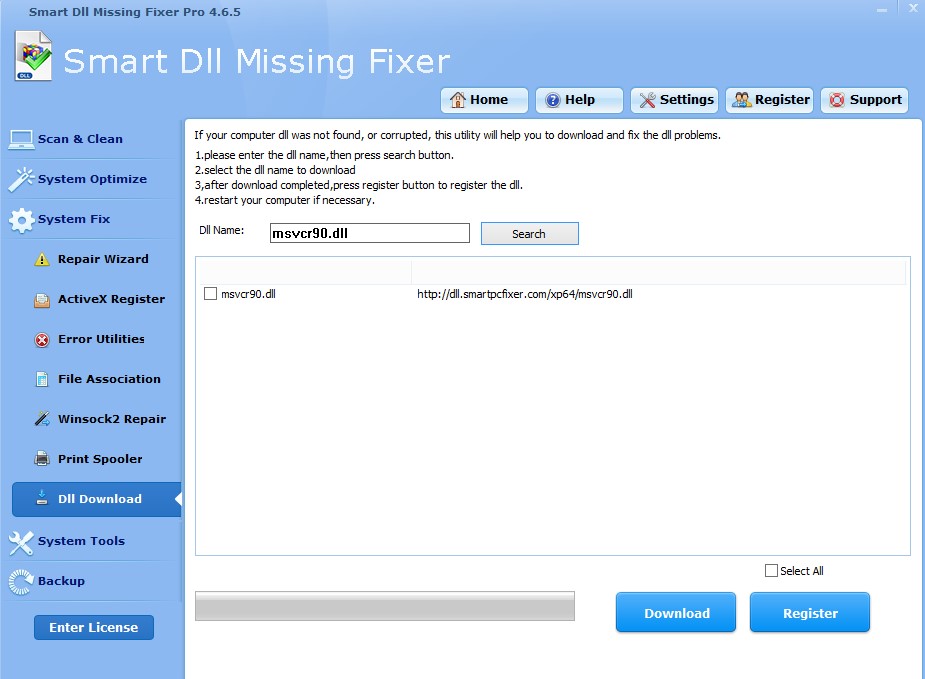Expand the Backup section

(x=60, y=580)
